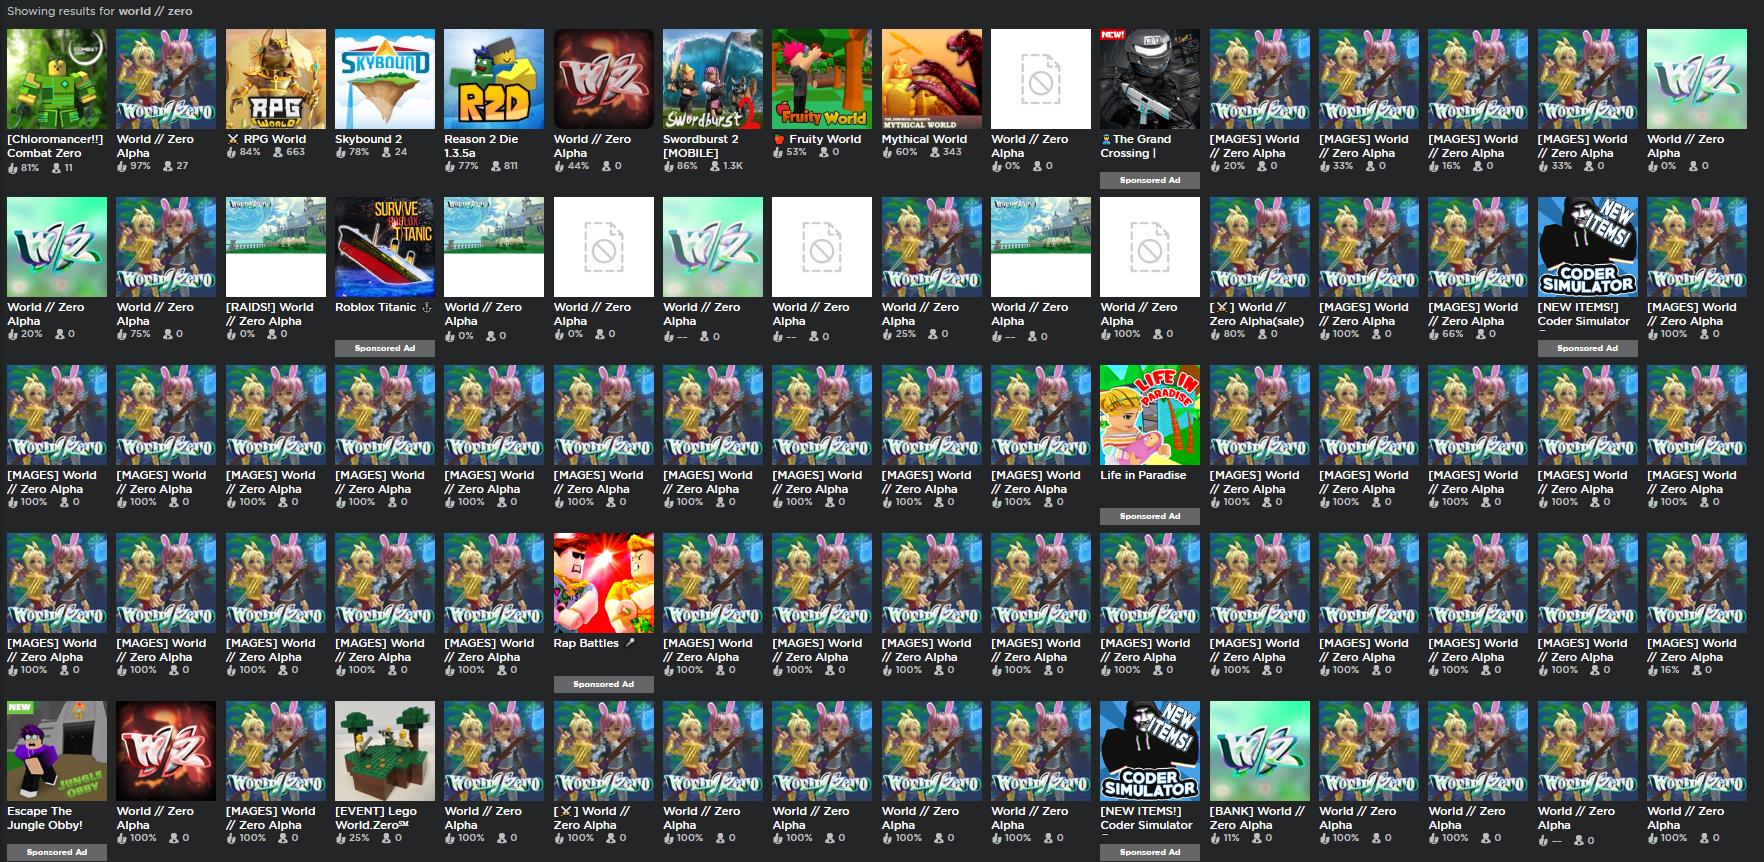Click the 'Sponsored Ad' label under The Grand Crossing
This screenshot has height=862, width=1764.
[x=1150, y=180]
